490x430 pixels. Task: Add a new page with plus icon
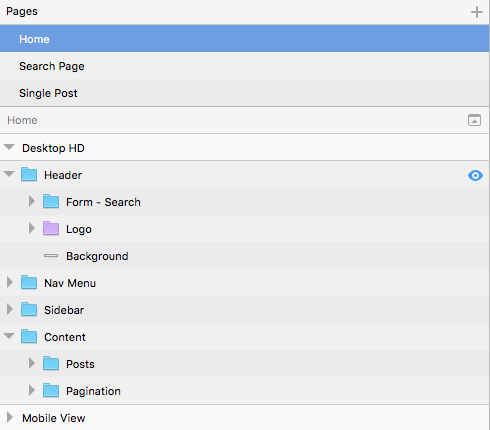coord(477,12)
